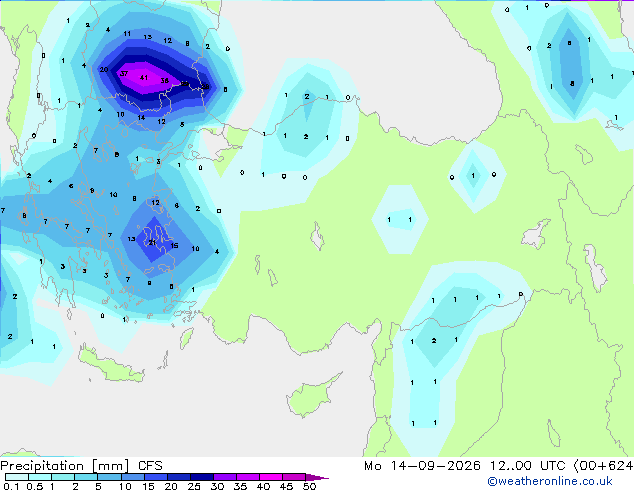Select the 45–50 mm legend swatch
The image size is (634, 490).
pyautogui.click(x=294, y=477)
